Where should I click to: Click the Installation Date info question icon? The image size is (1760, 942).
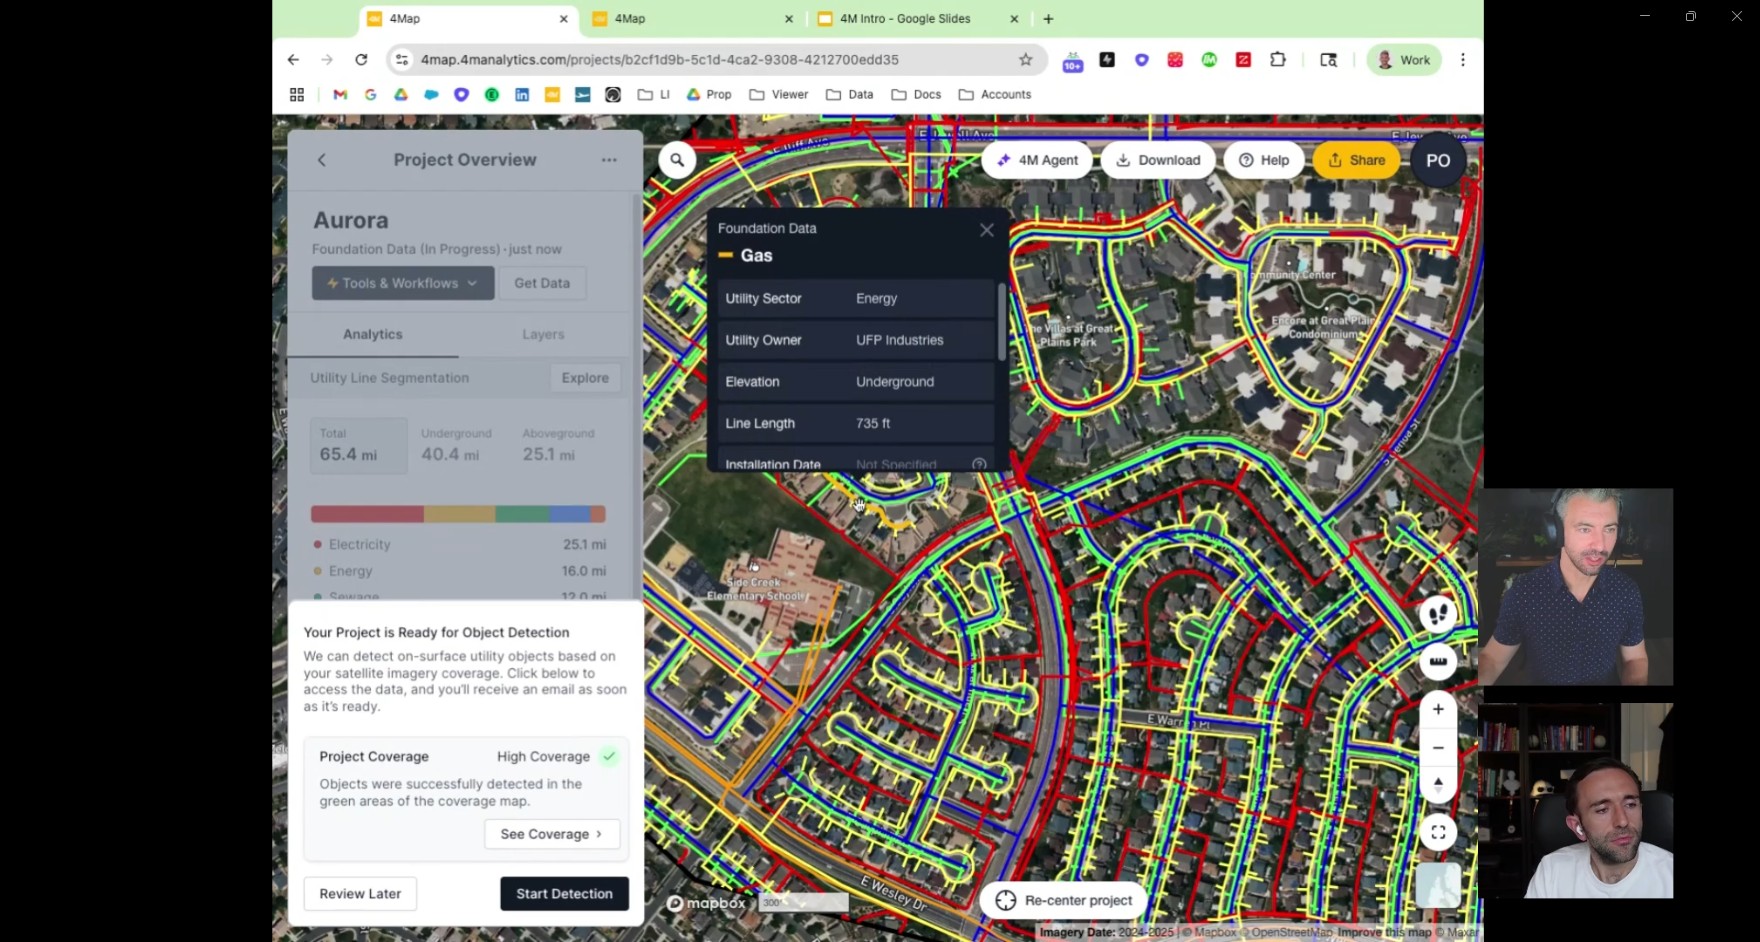click(979, 464)
